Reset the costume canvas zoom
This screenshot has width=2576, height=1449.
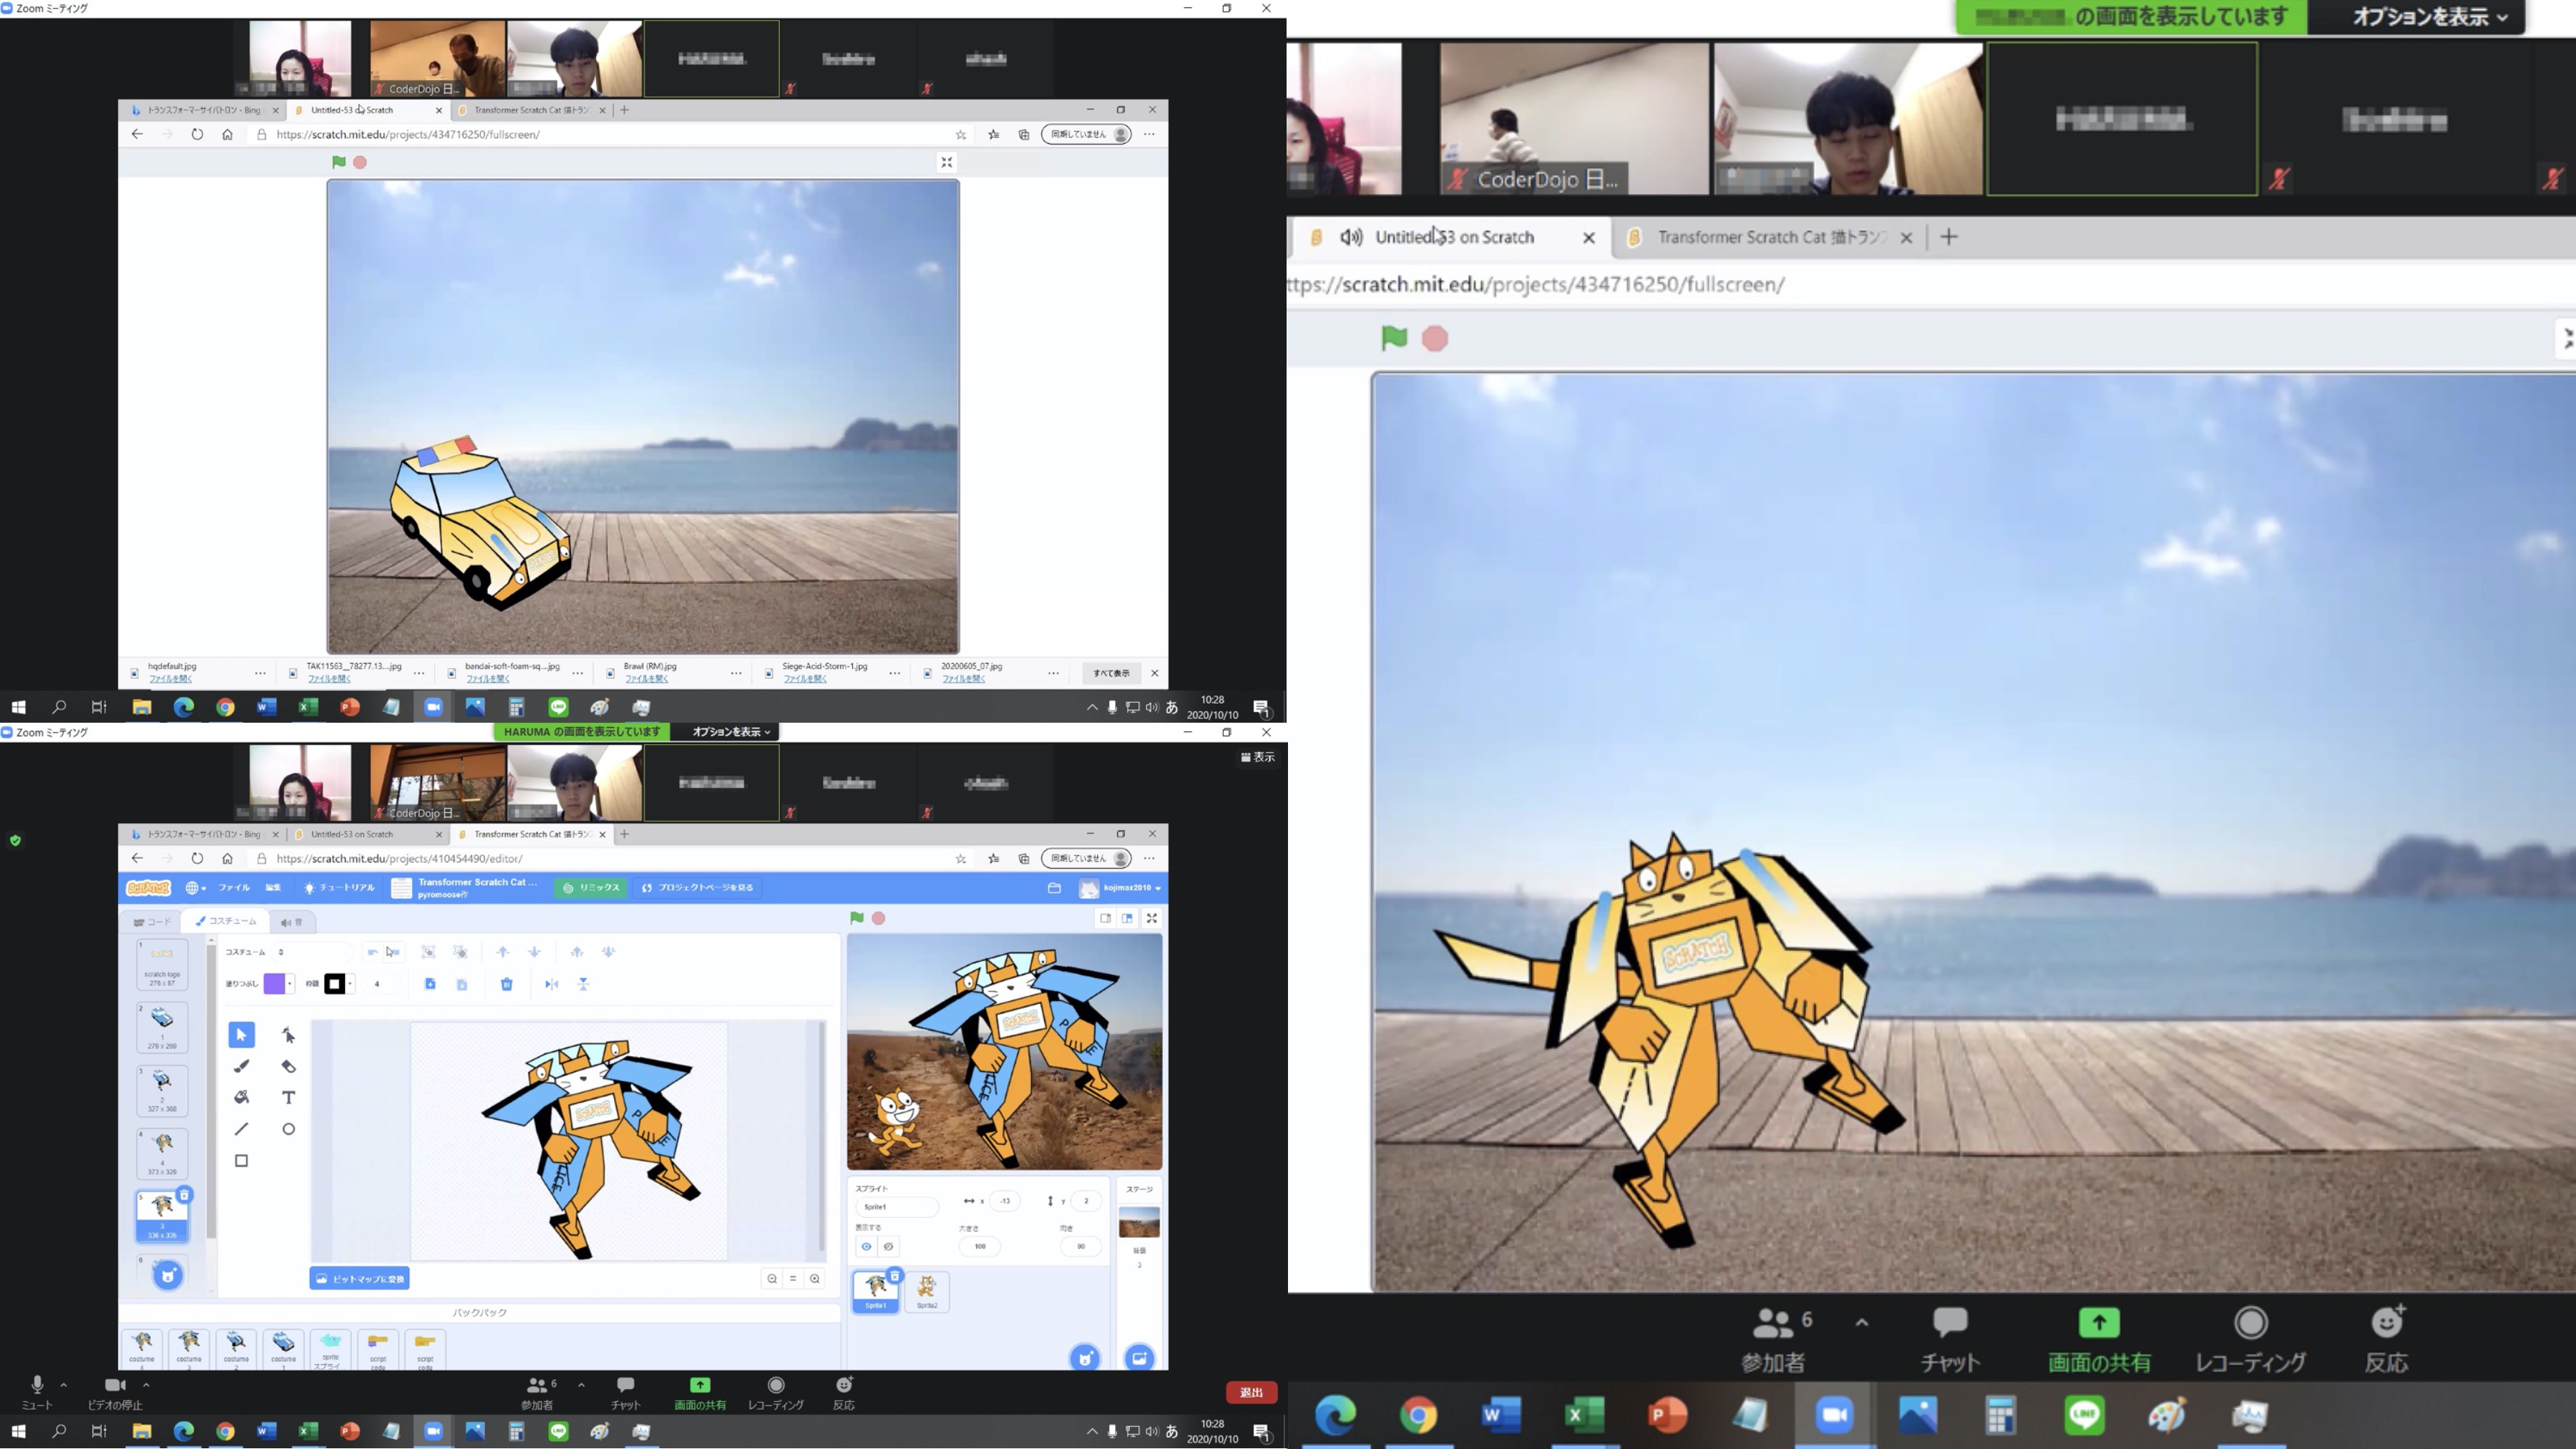[793, 1278]
